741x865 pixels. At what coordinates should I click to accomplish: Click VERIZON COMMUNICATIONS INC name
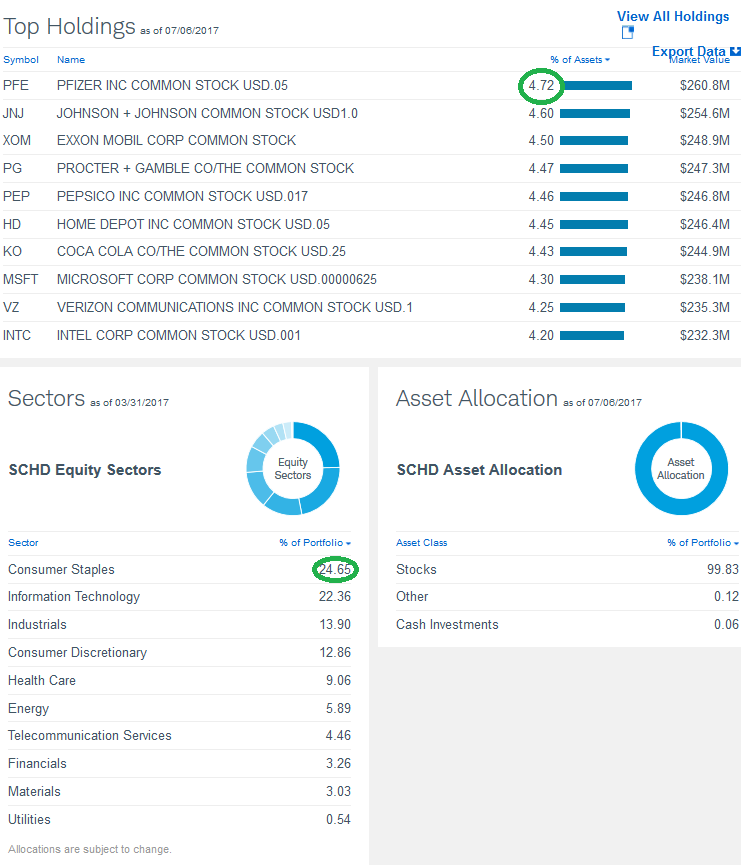(234, 307)
